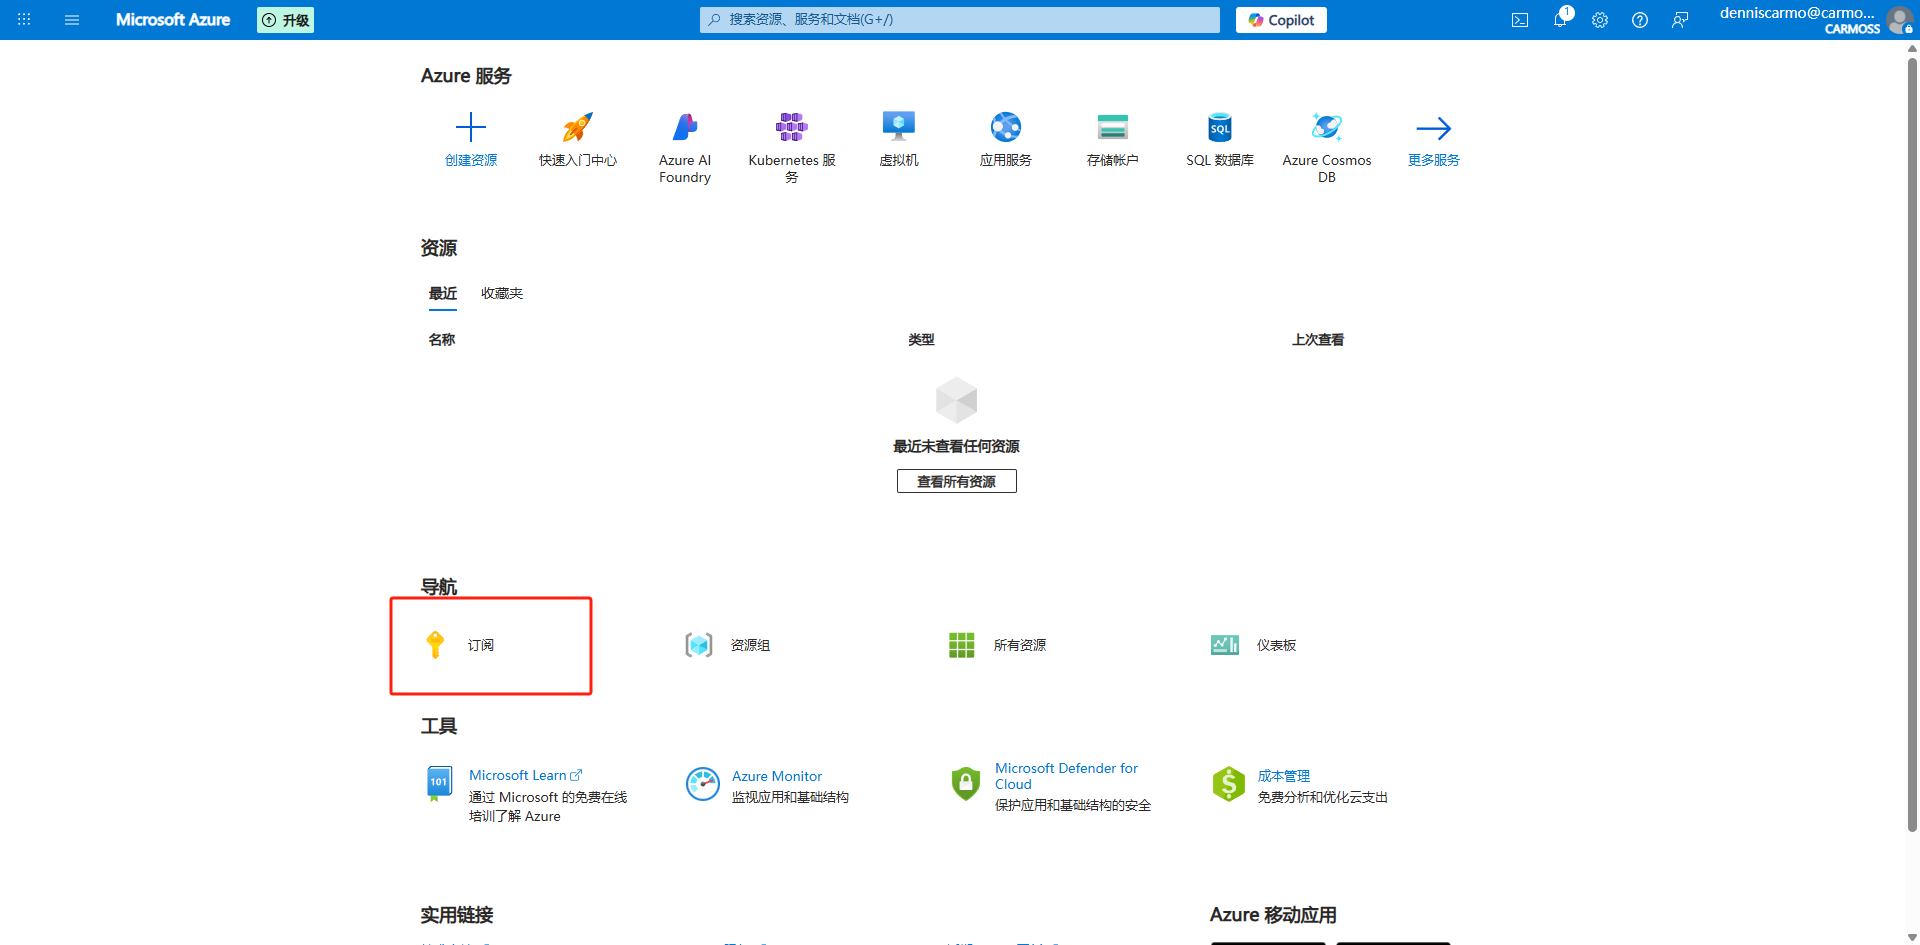The image size is (1920, 945).
Task: Open the Cloud Shell icon
Action: pyautogui.click(x=1520, y=20)
